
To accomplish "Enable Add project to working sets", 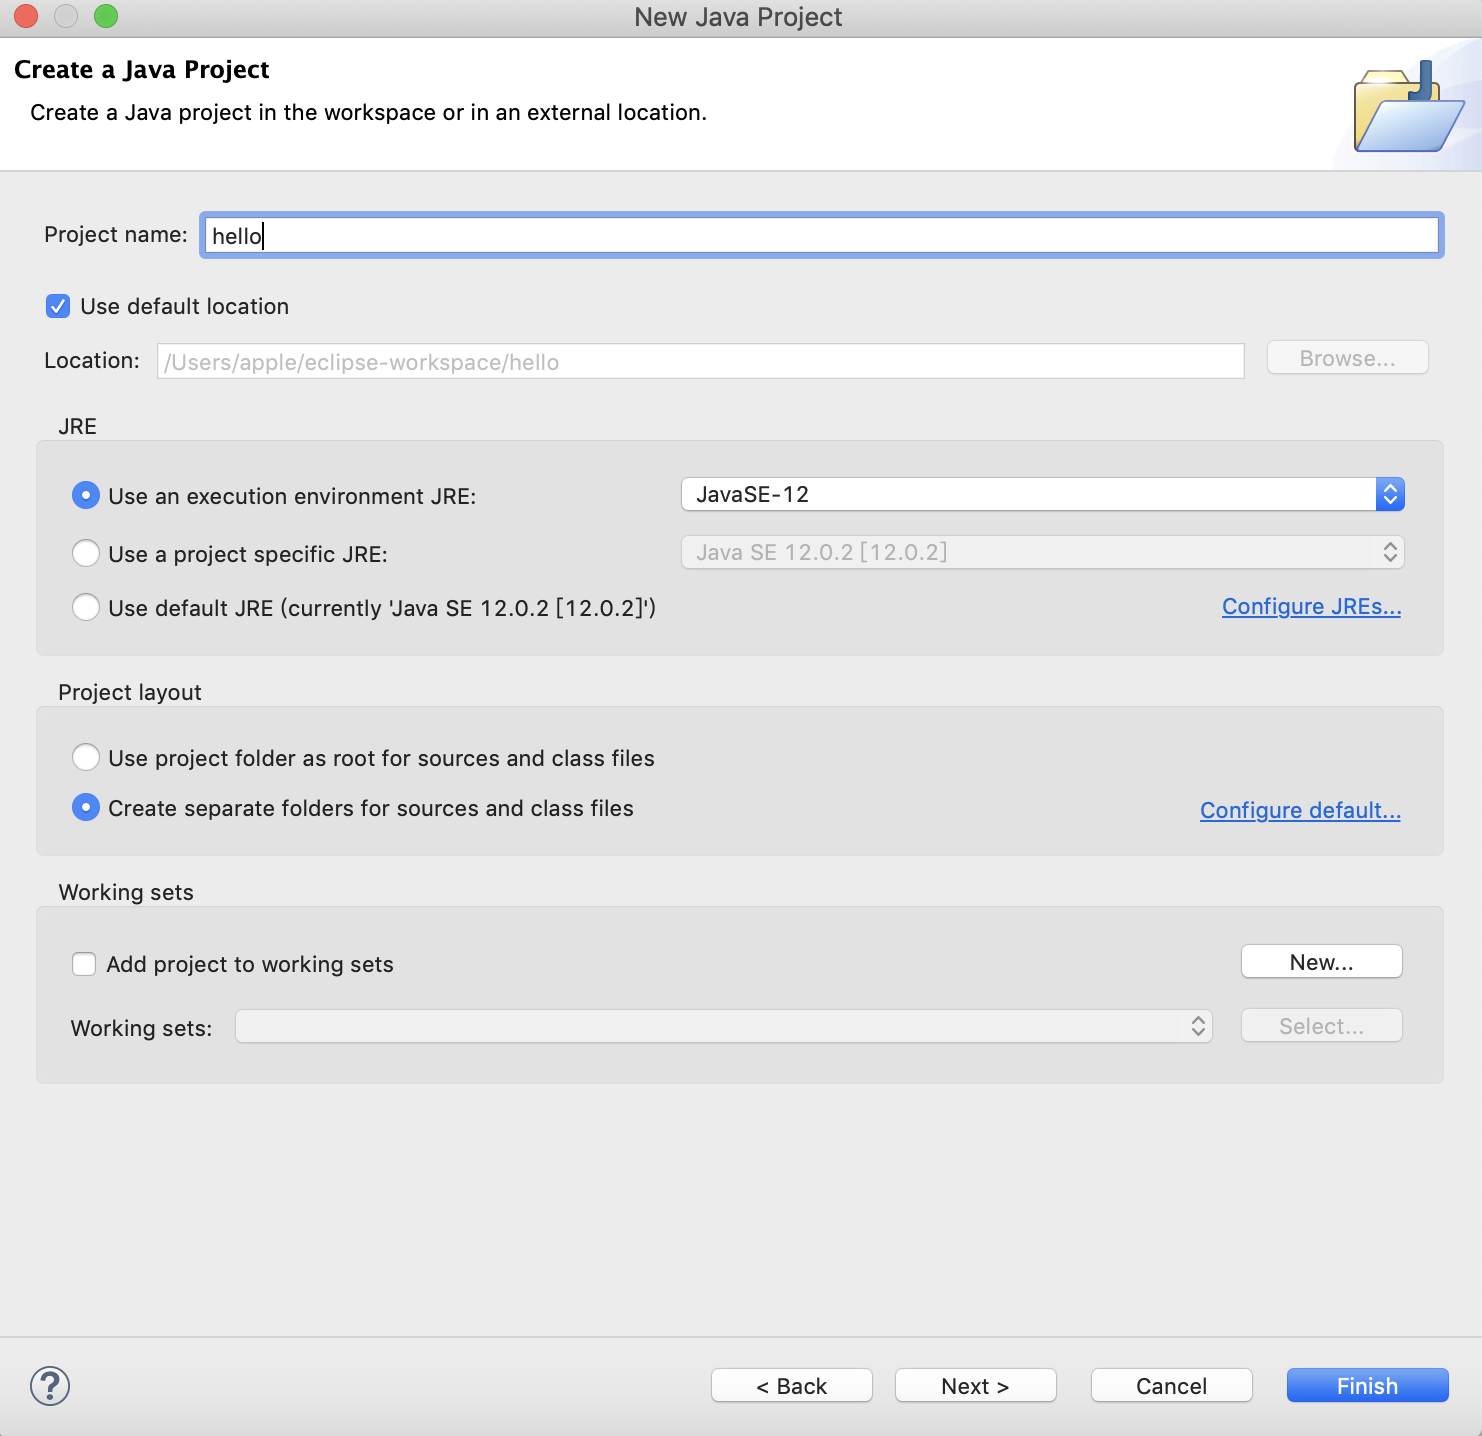I will (84, 964).
